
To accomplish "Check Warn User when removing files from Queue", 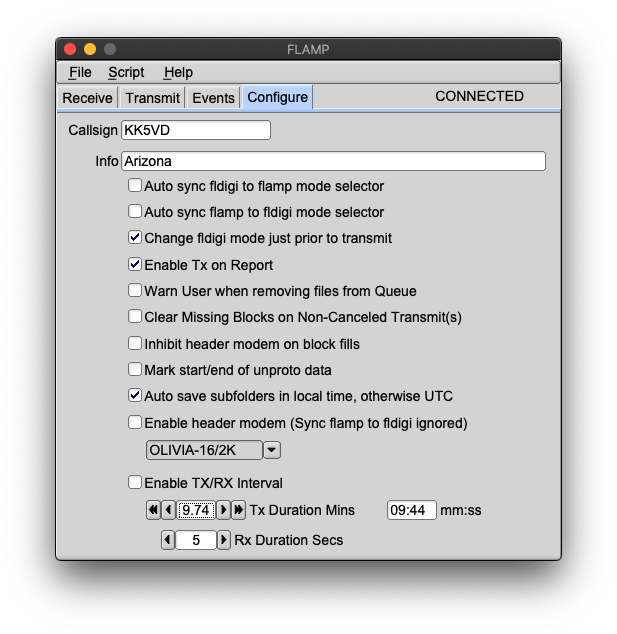I will [135, 290].
